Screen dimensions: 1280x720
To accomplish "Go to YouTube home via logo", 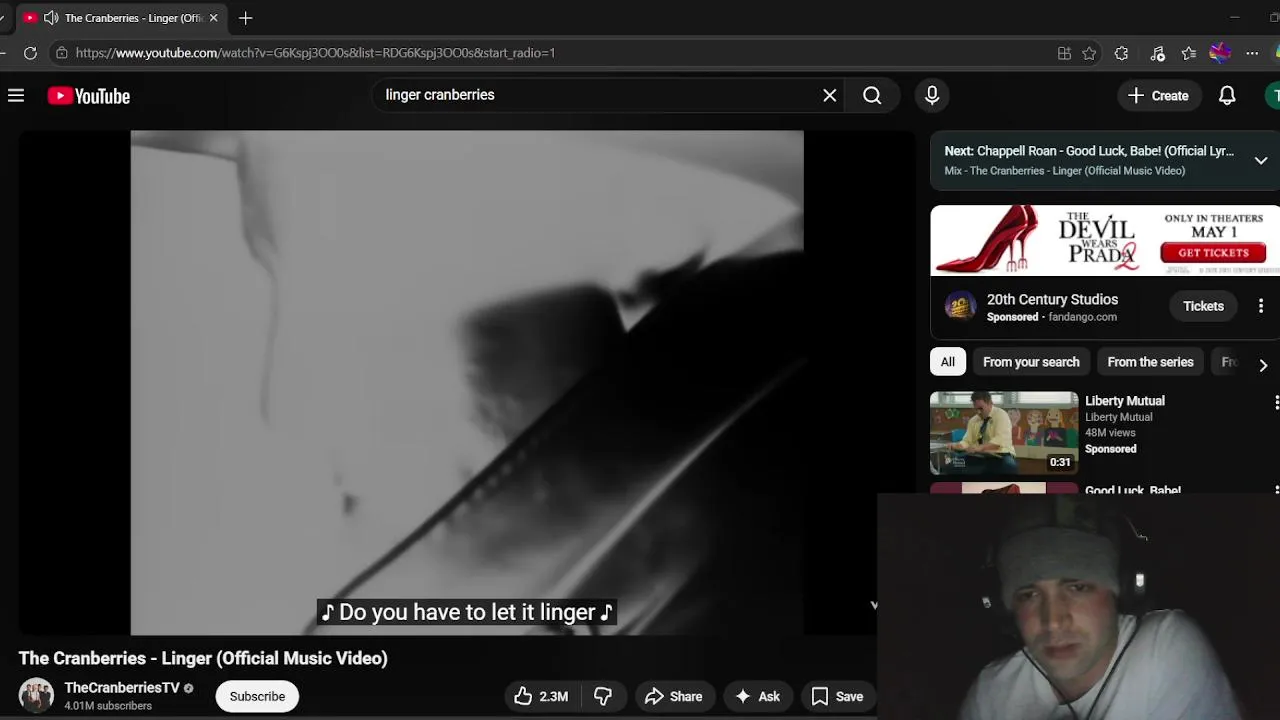I will tap(89, 96).
